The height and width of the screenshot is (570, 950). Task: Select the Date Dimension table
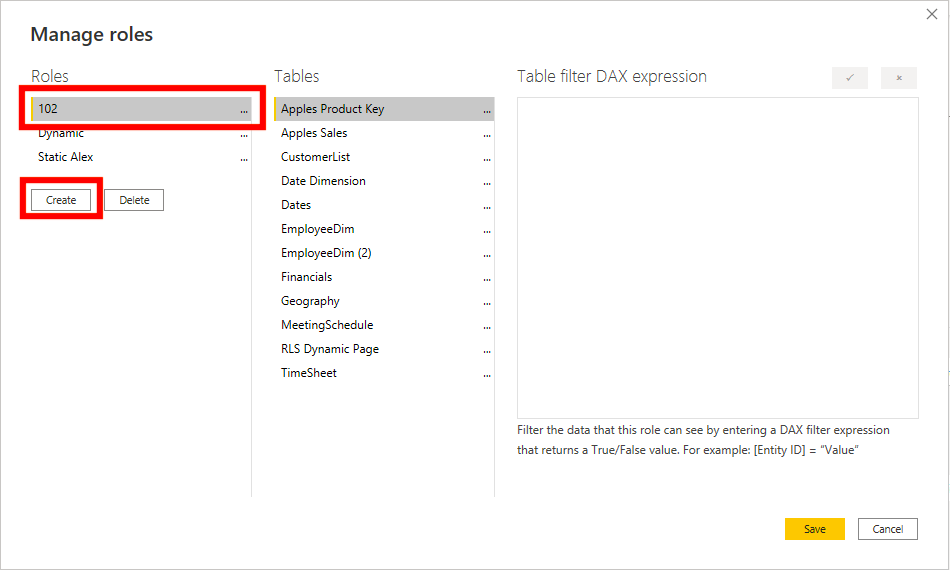coord(323,181)
